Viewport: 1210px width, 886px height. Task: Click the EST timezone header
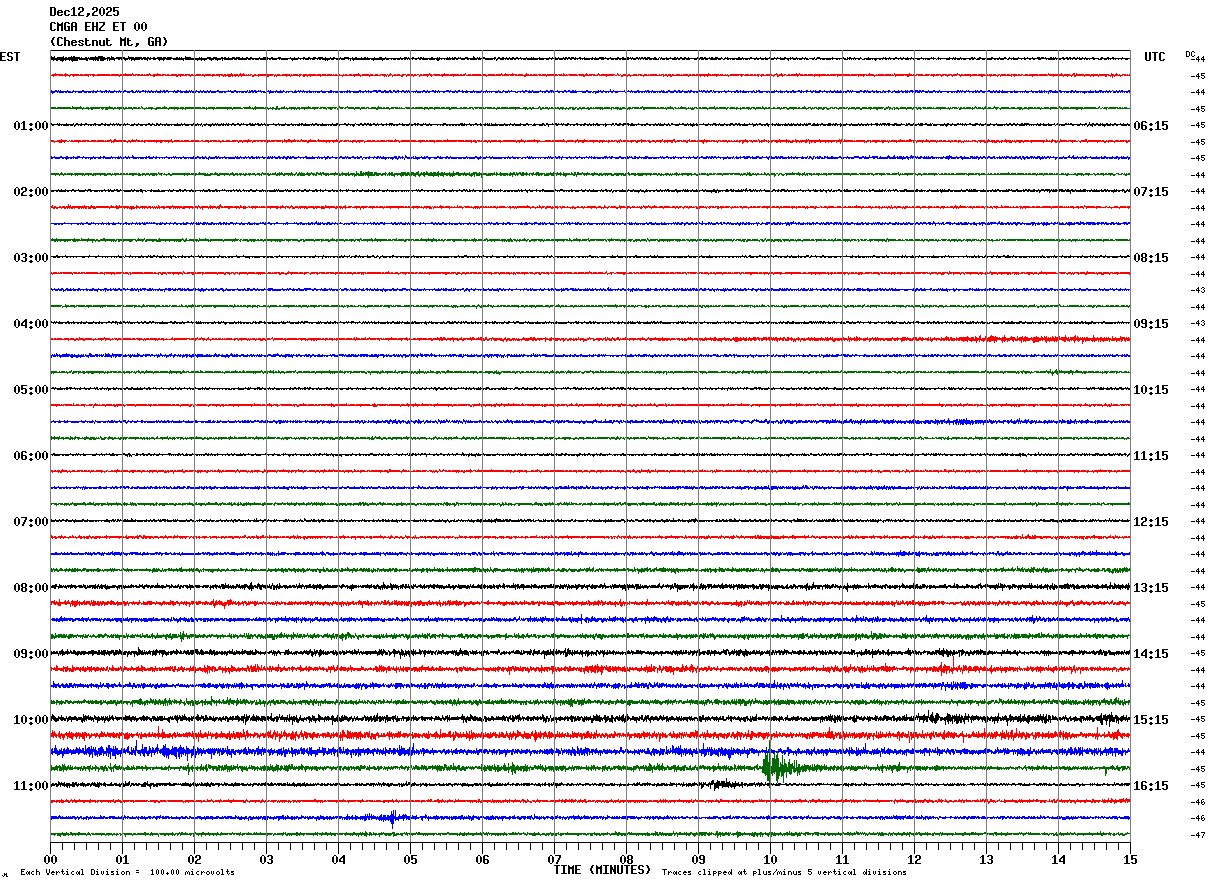(x=10, y=57)
